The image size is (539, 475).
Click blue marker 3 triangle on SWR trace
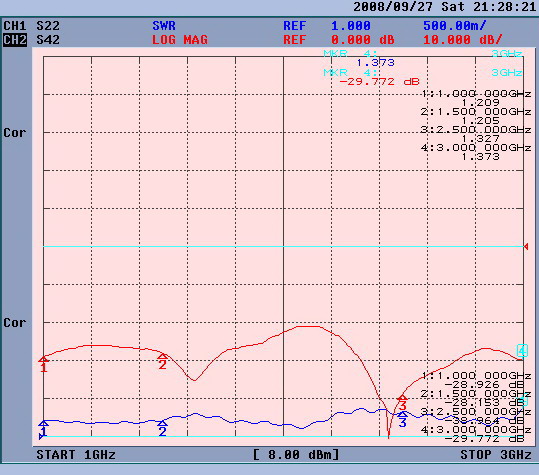(403, 414)
